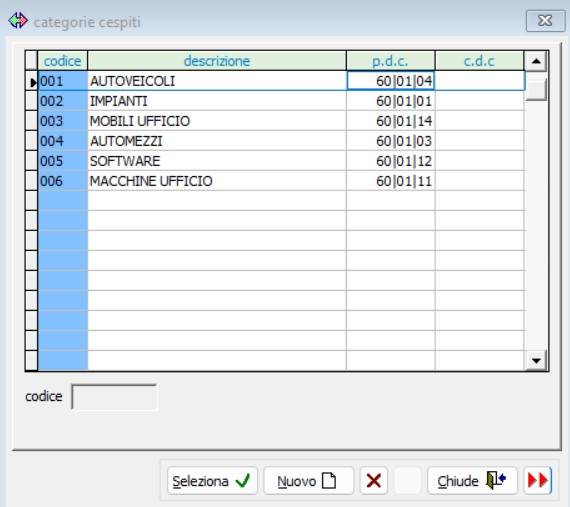The height and width of the screenshot is (507, 570).
Task: Create a new record with Nuovo
Action: point(308,481)
